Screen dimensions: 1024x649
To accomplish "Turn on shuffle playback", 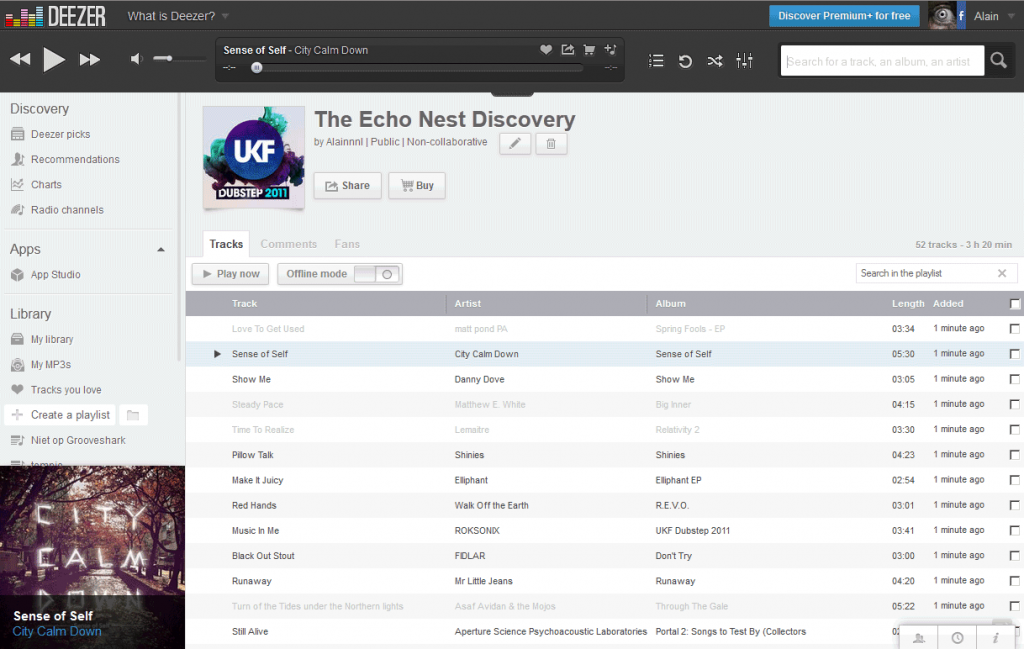I will point(715,60).
